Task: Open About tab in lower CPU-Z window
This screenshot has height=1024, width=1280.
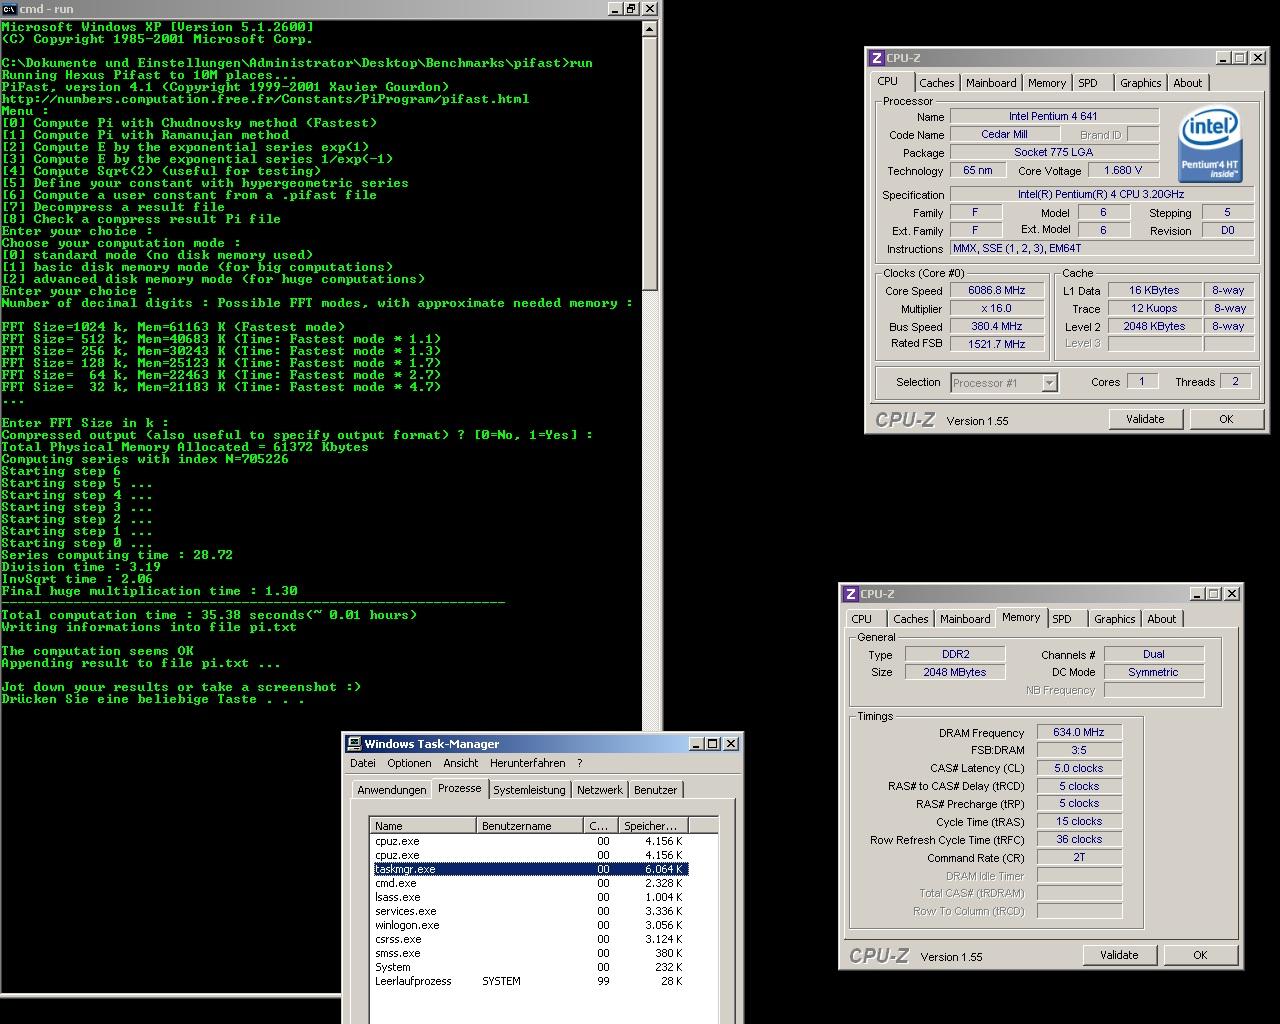Action: tap(1161, 619)
